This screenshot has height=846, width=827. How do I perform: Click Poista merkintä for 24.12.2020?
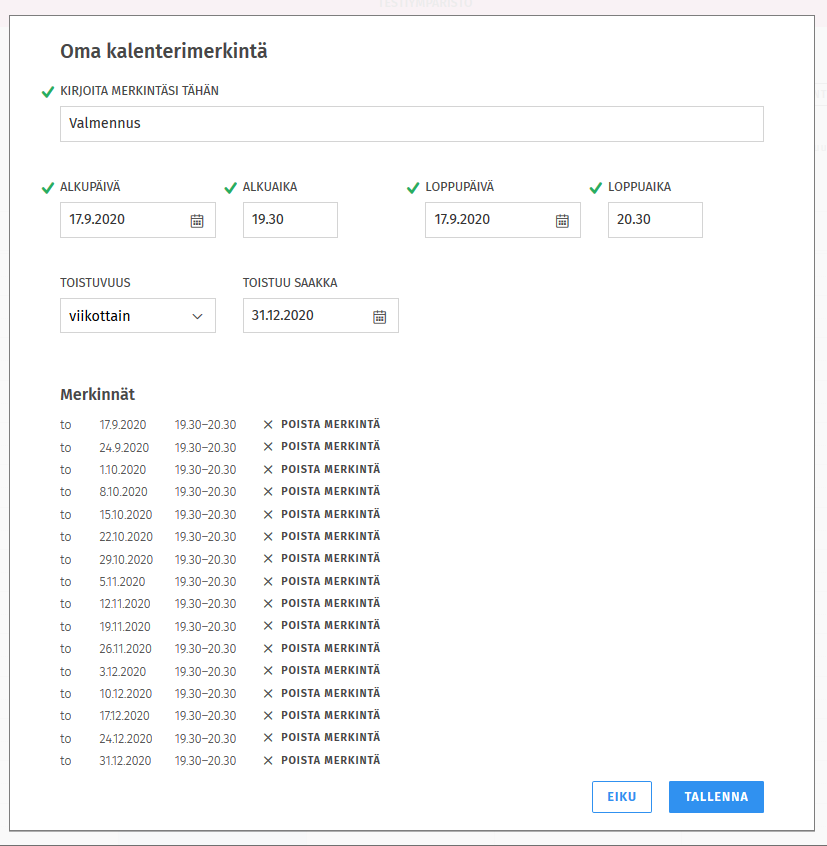(330, 738)
